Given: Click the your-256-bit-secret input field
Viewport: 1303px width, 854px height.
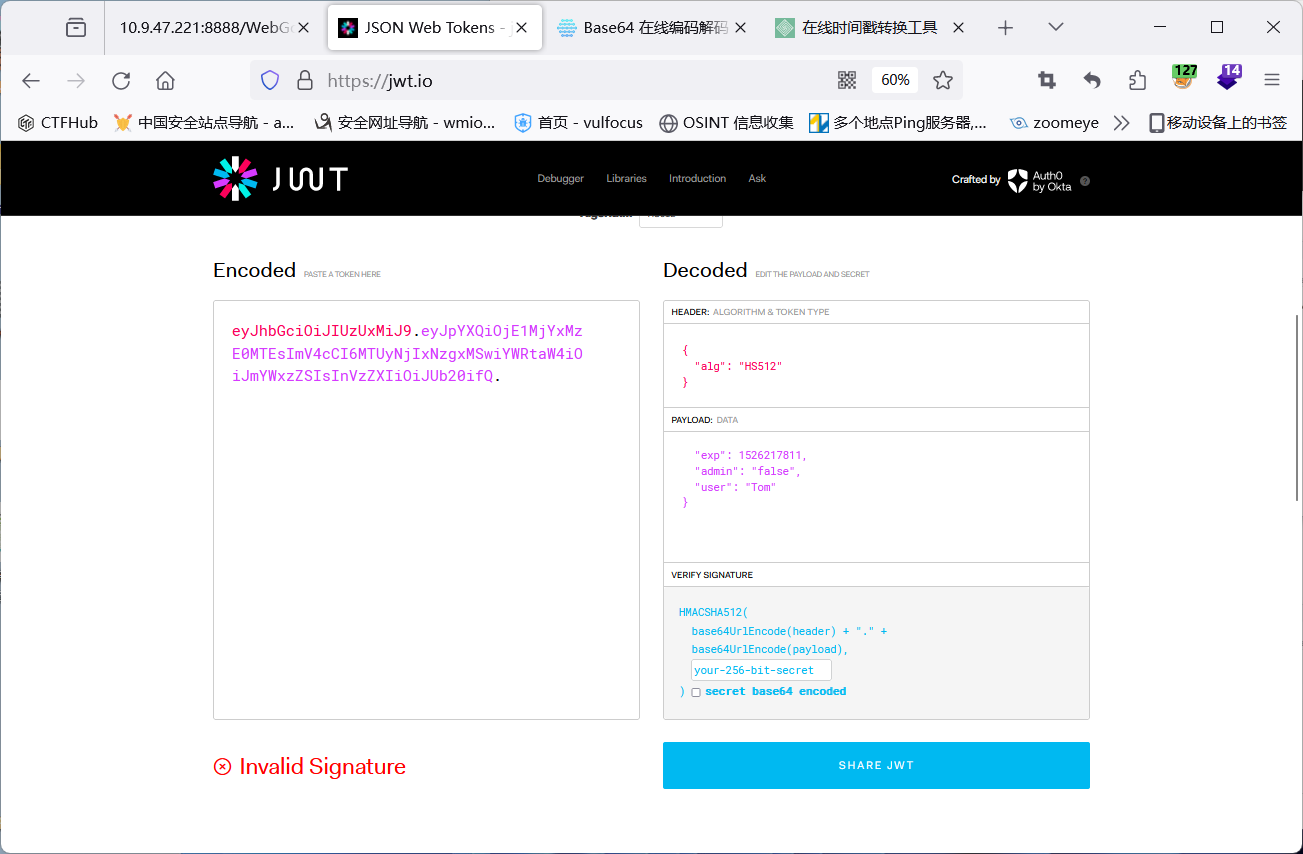Looking at the screenshot, I should tap(761, 670).
